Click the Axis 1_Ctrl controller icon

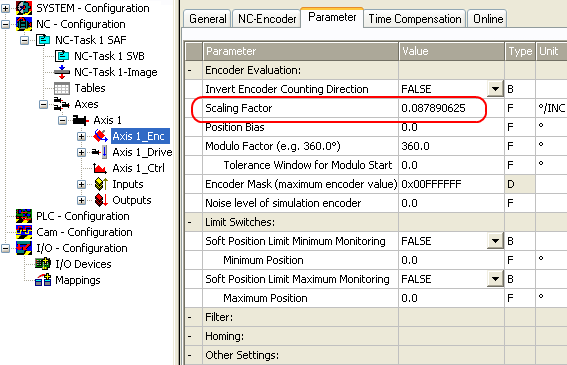[99, 168]
